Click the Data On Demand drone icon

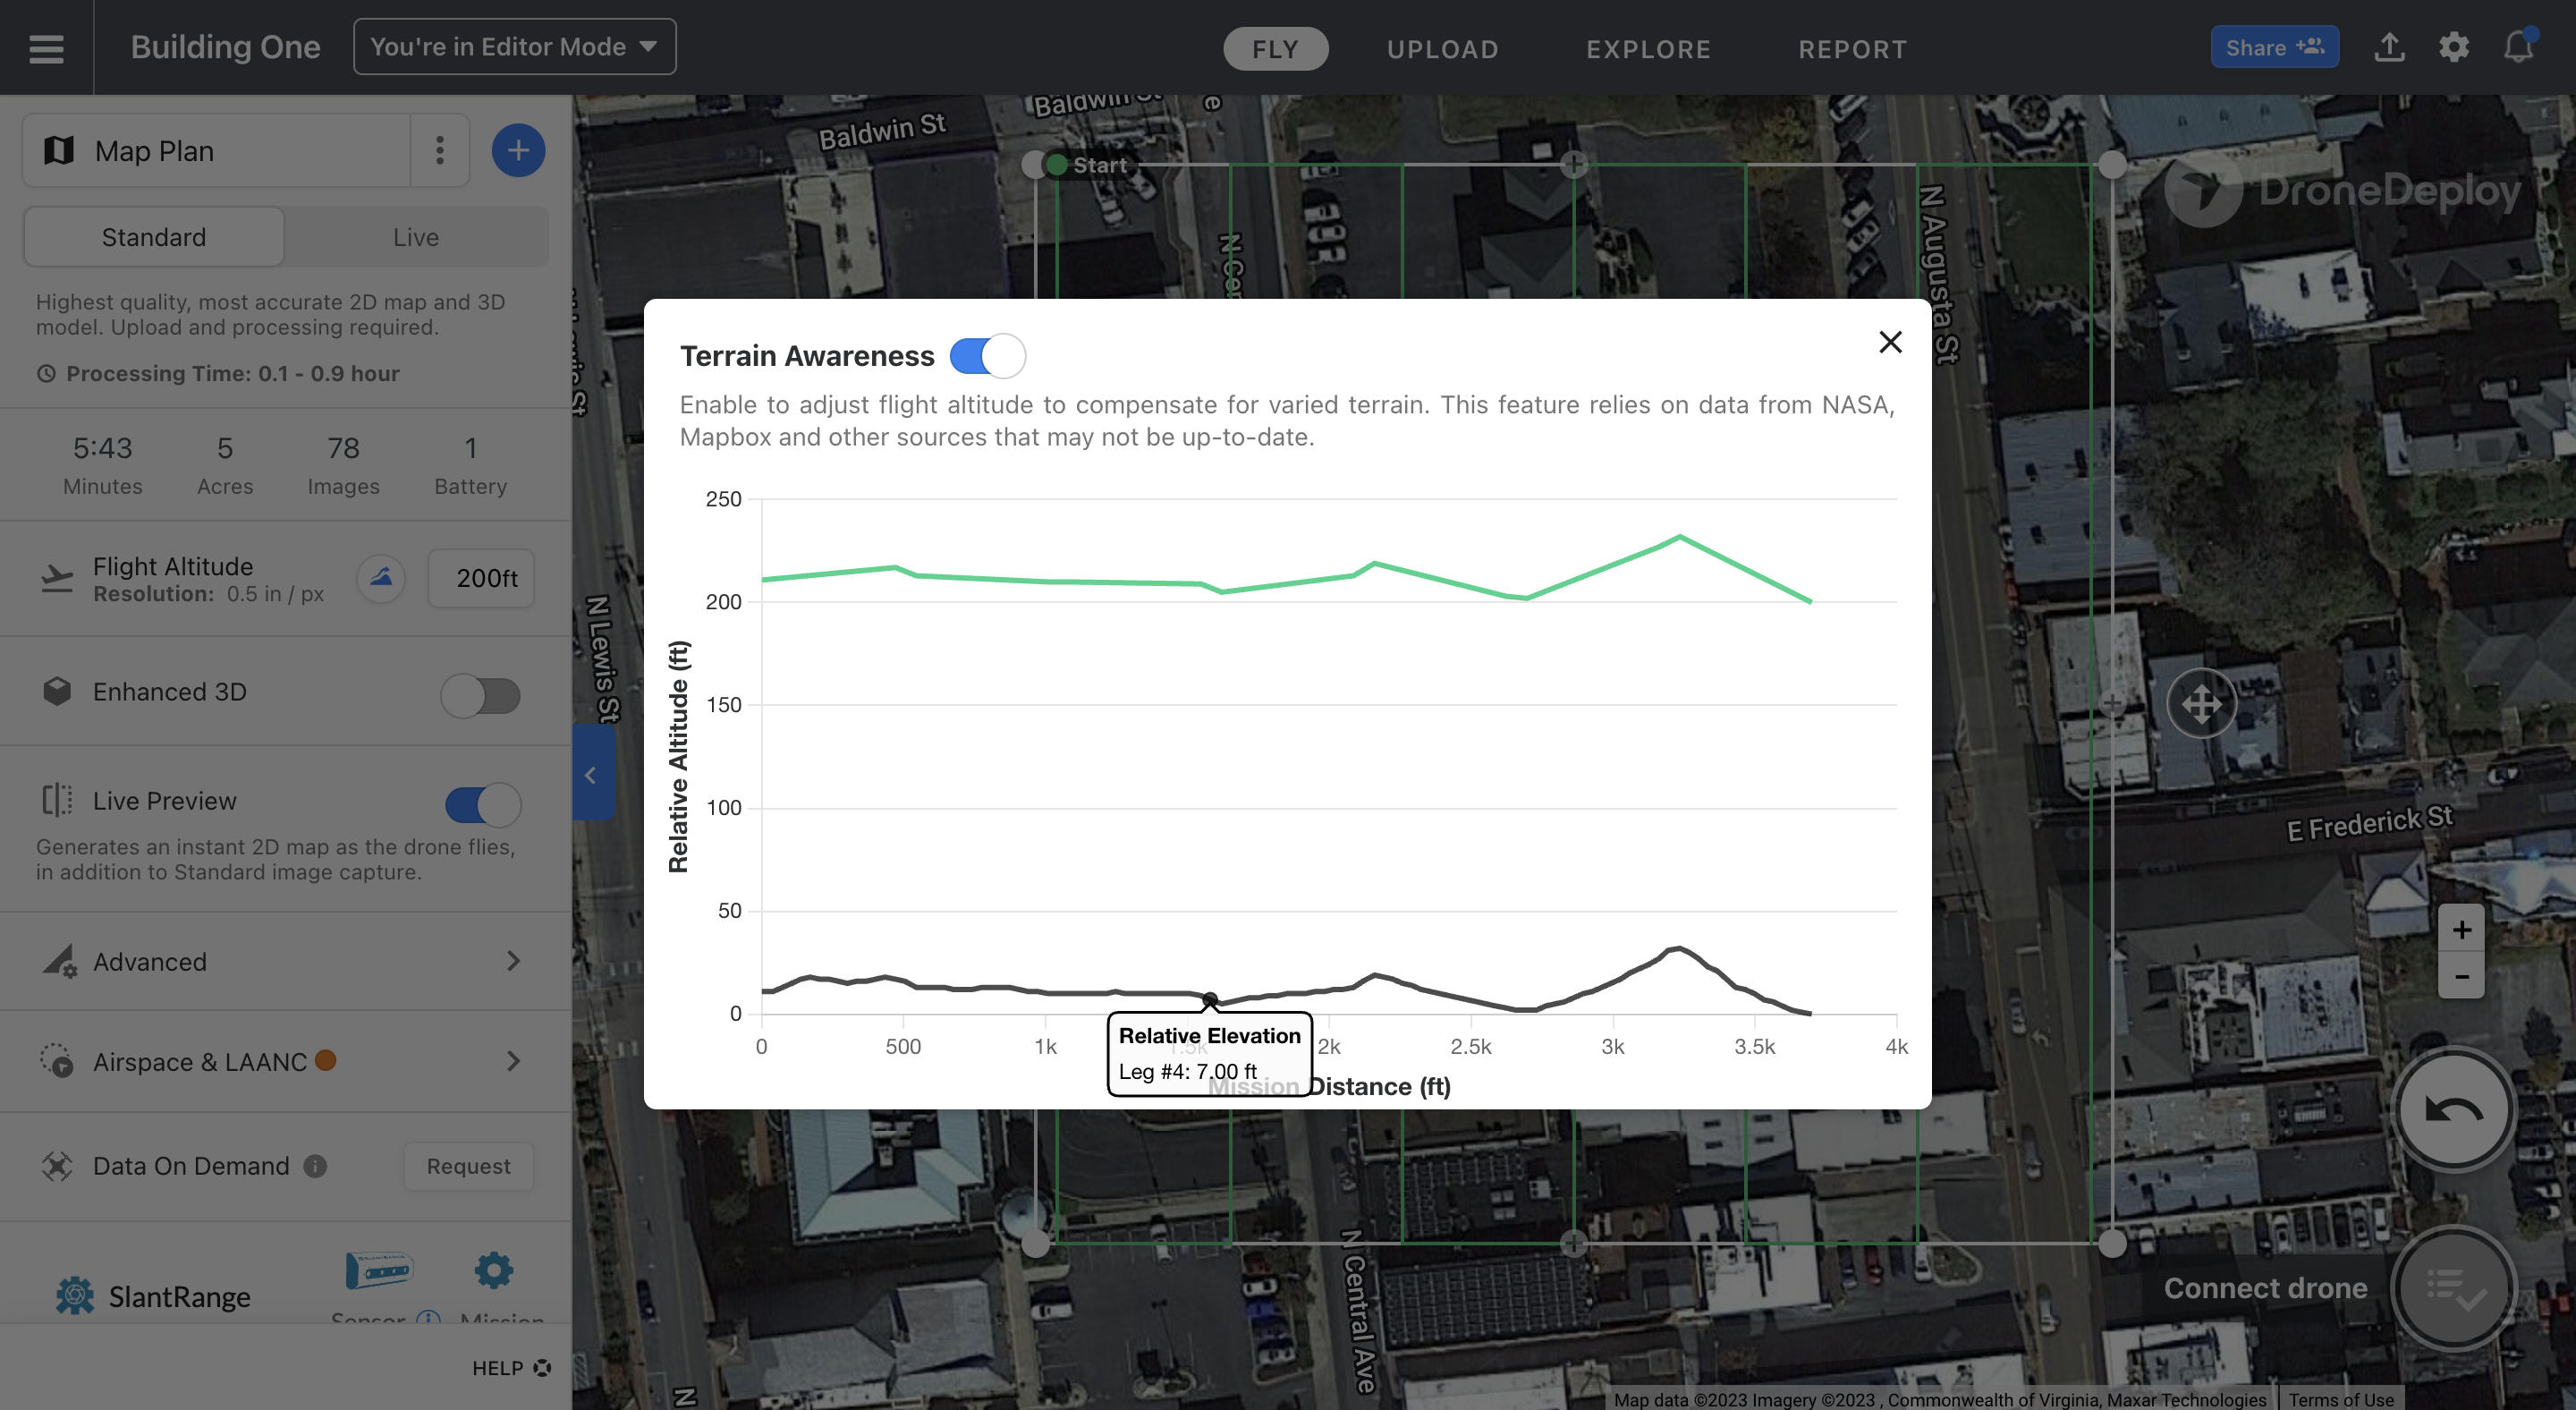pyautogui.click(x=57, y=1166)
